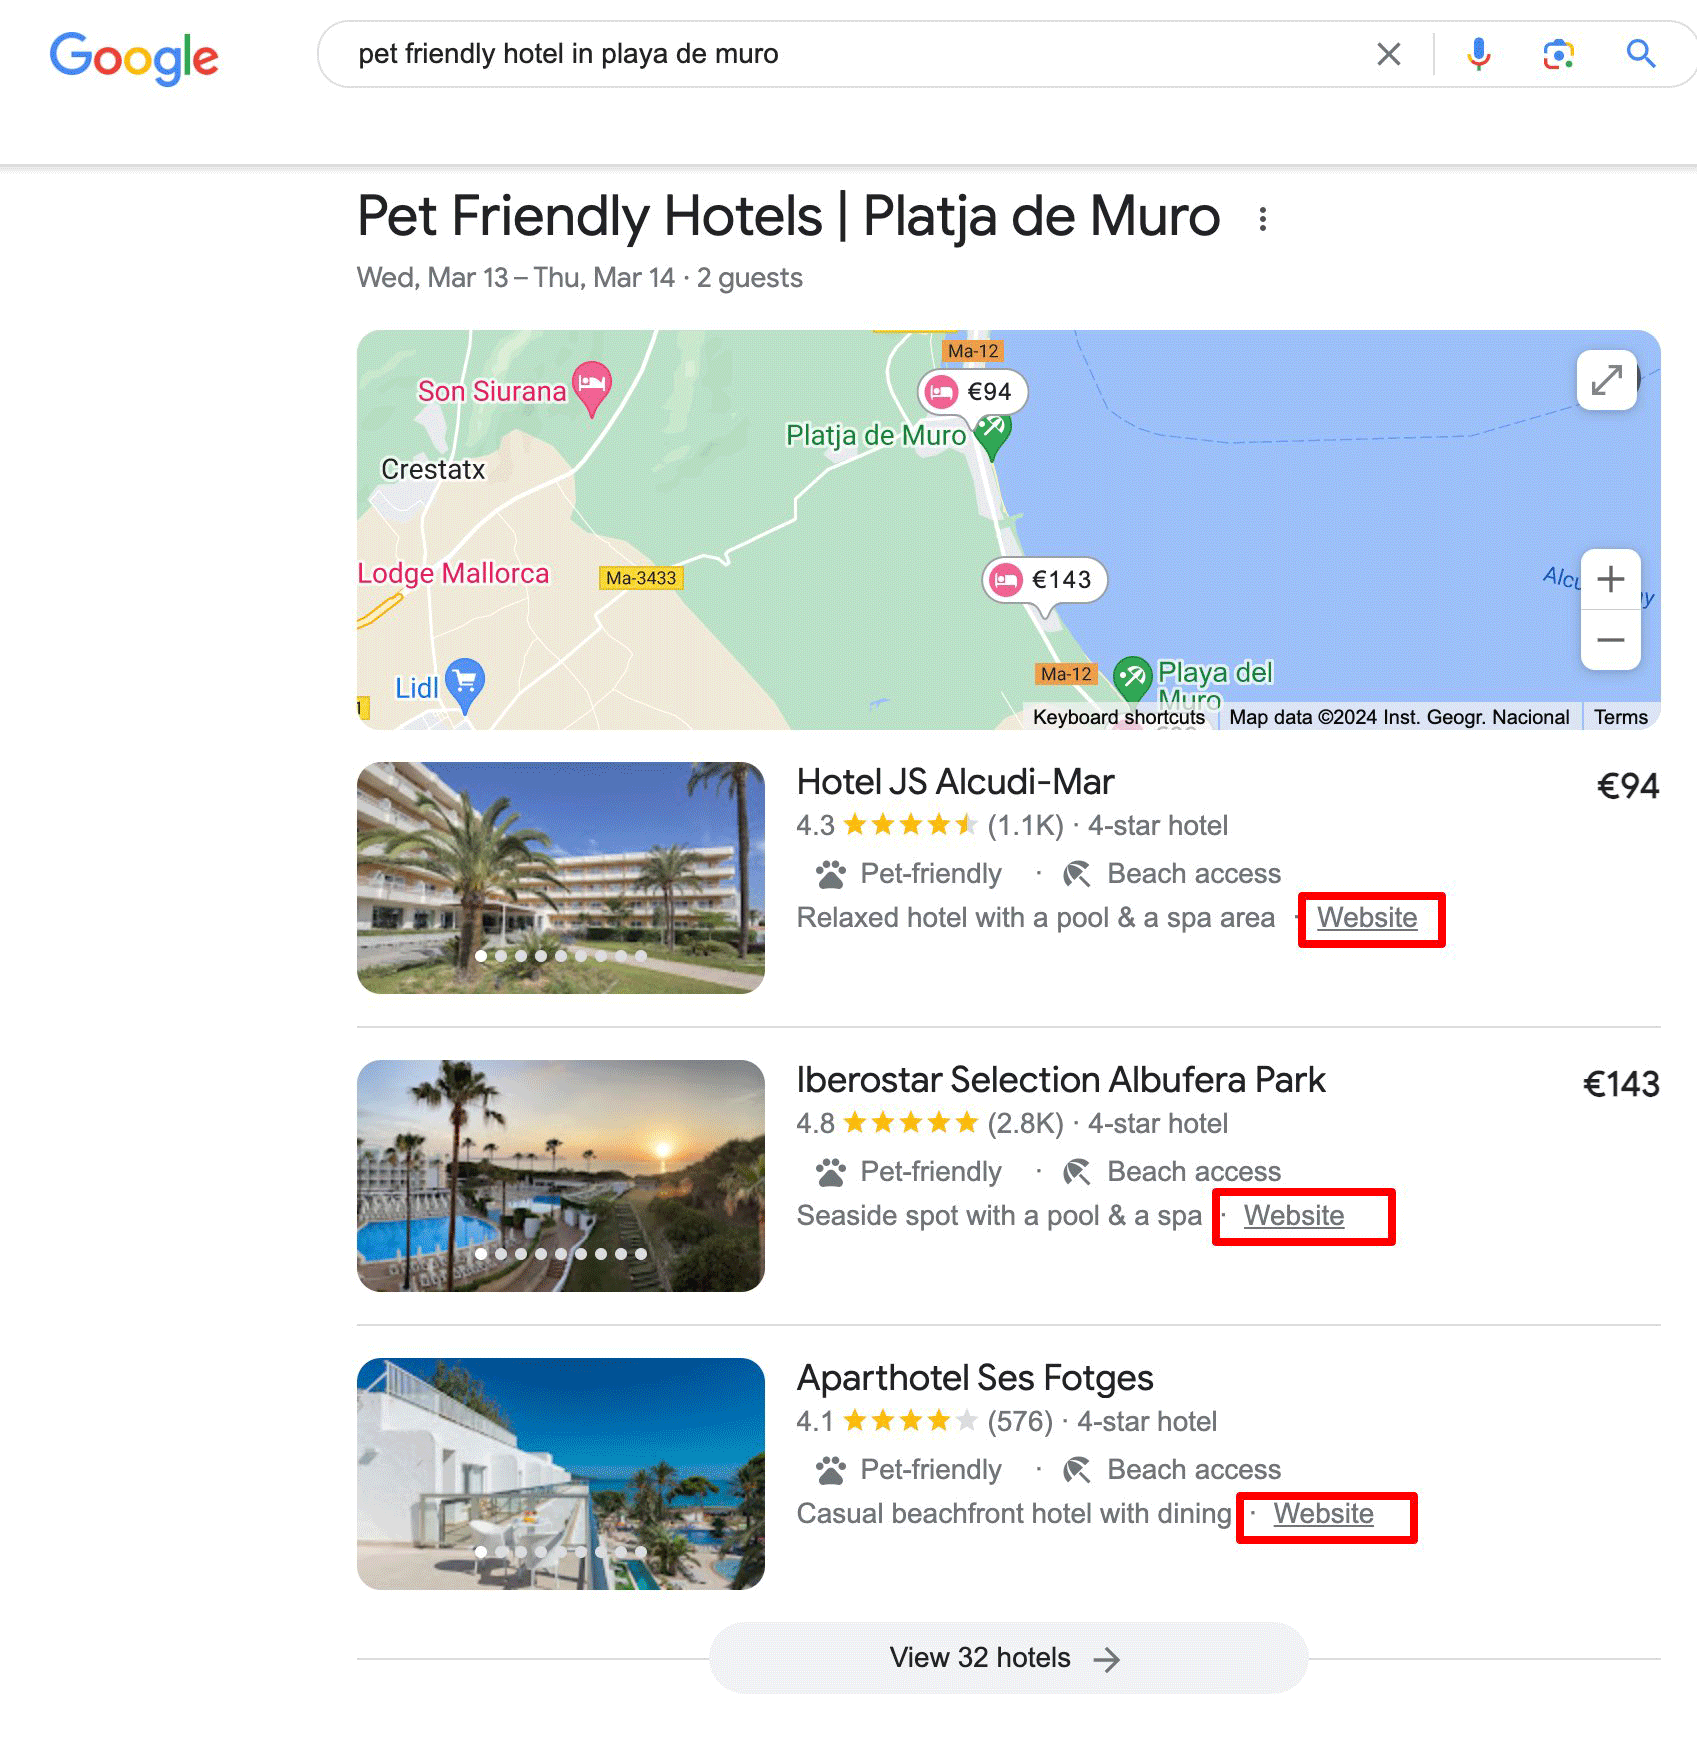Open the map data Terms link

click(x=1620, y=717)
